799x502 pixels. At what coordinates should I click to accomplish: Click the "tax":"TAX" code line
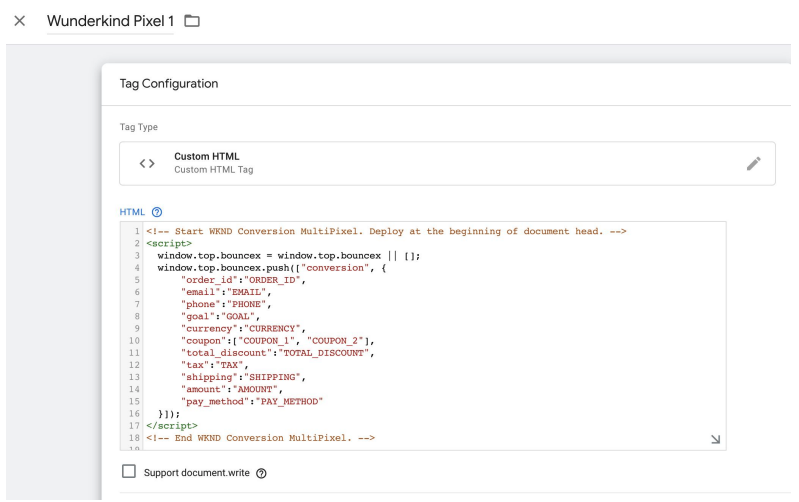pyautogui.click(x=215, y=365)
